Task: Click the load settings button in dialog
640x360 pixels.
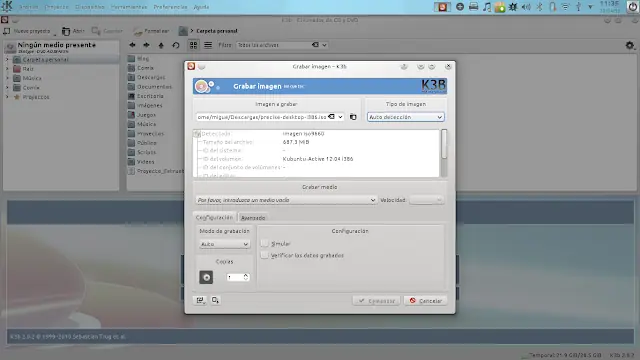Action: pos(200,300)
